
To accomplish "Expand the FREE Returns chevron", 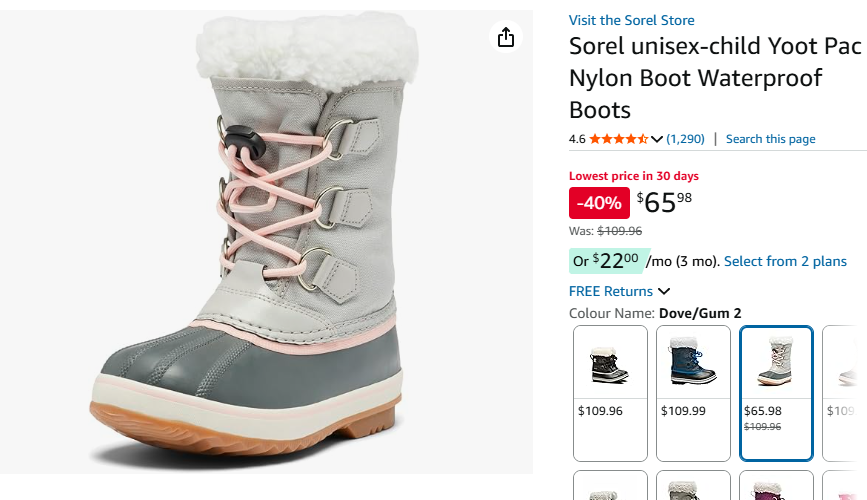I will click(x=664, y=292).
